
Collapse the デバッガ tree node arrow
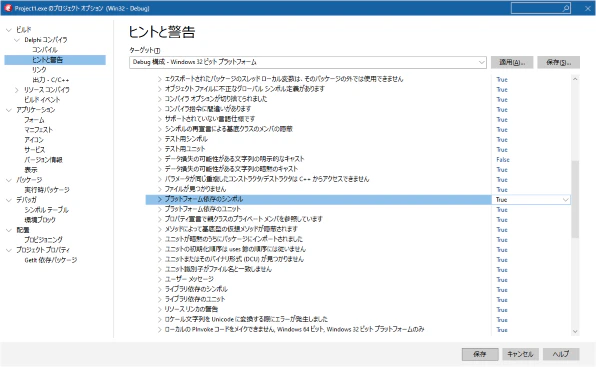(x=9, y=200)
